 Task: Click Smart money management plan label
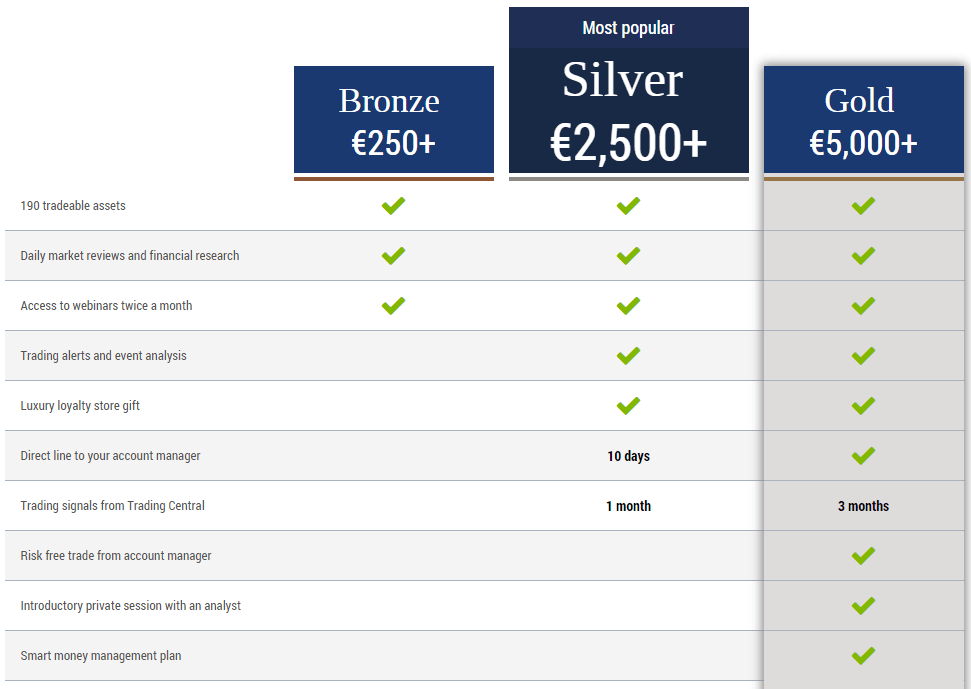point(101,656)
